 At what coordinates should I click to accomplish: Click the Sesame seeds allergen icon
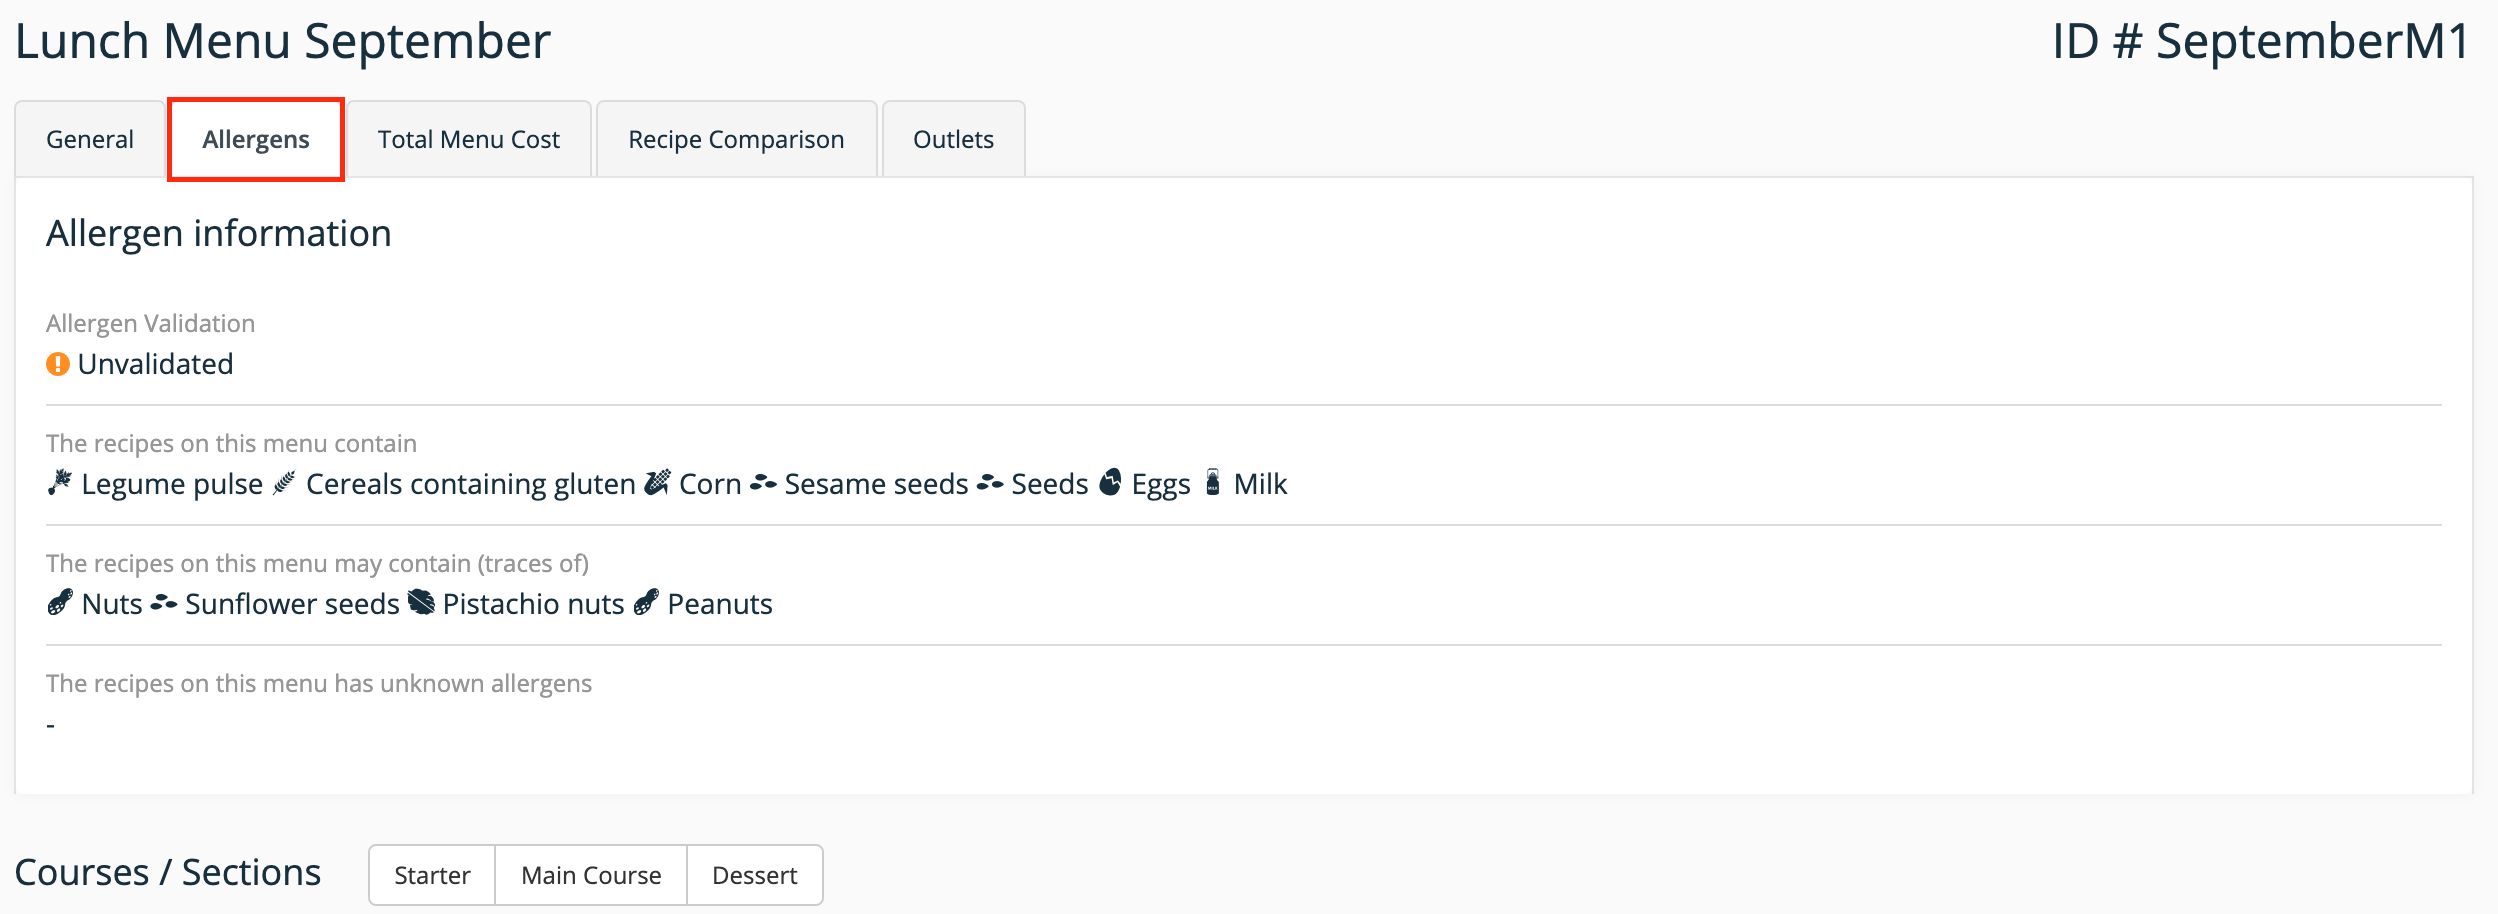coord(763,483)
